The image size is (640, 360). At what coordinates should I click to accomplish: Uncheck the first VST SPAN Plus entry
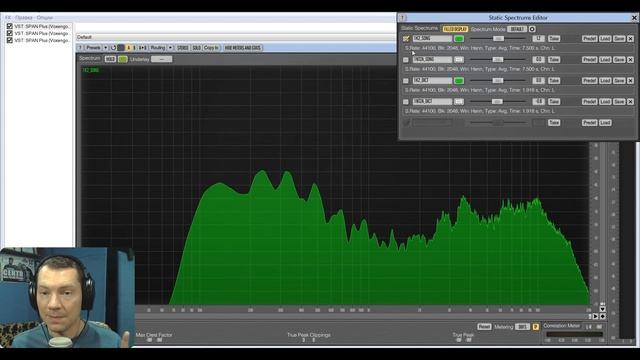9,26
